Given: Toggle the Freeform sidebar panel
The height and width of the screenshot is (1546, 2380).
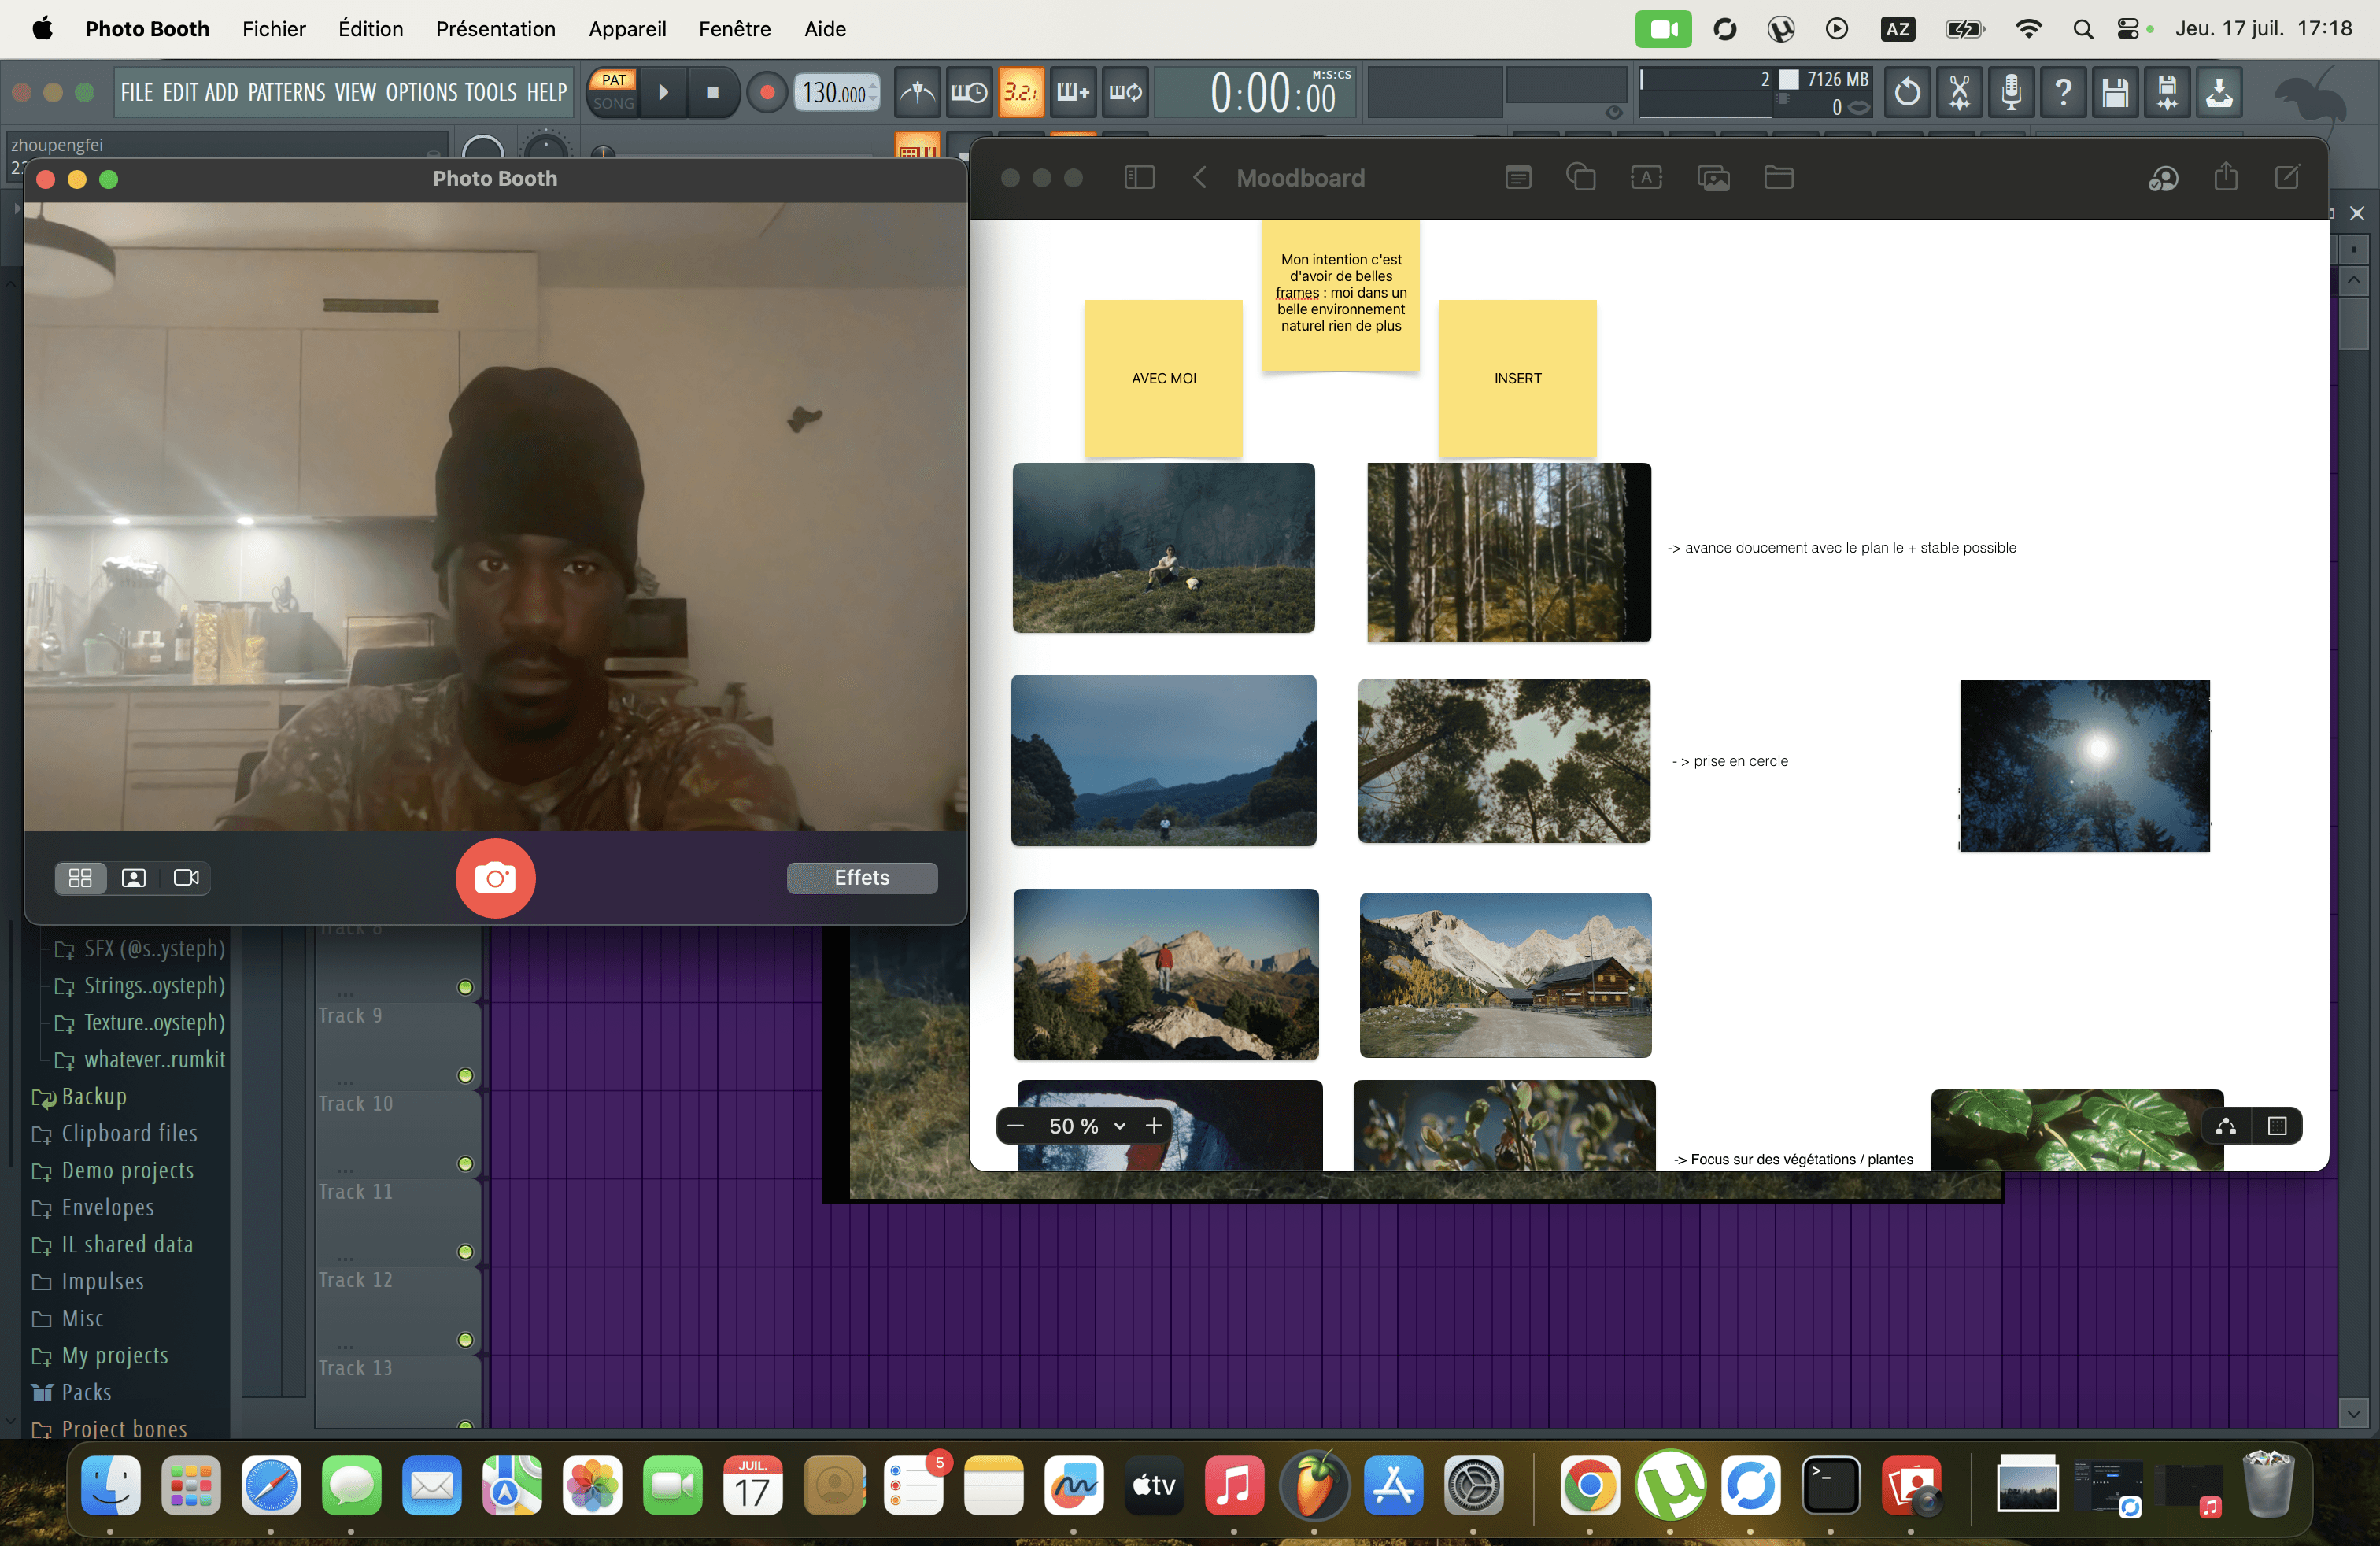Looking at the screenshot, I should [x=1139, y=178].
